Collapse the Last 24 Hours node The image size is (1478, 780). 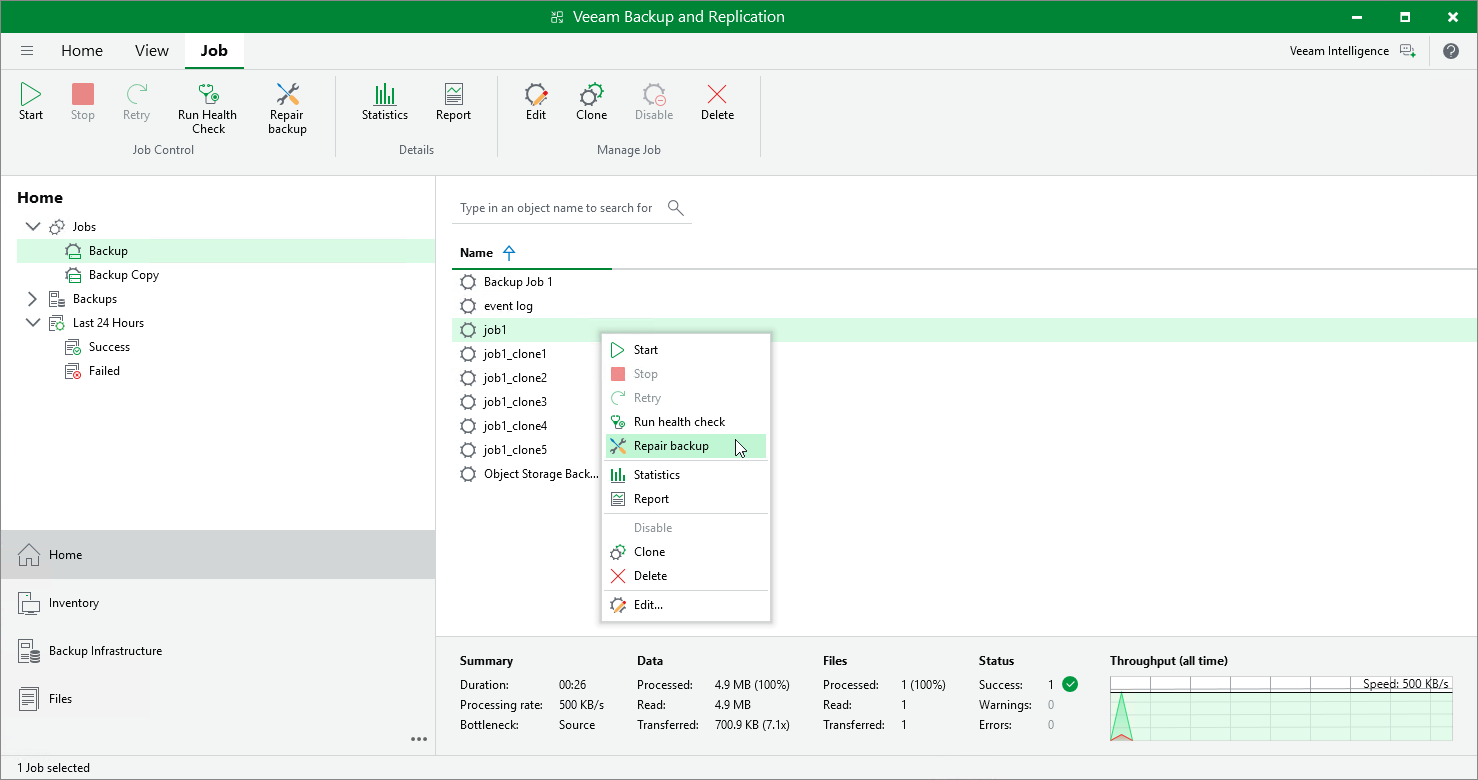tap(32, 323)
